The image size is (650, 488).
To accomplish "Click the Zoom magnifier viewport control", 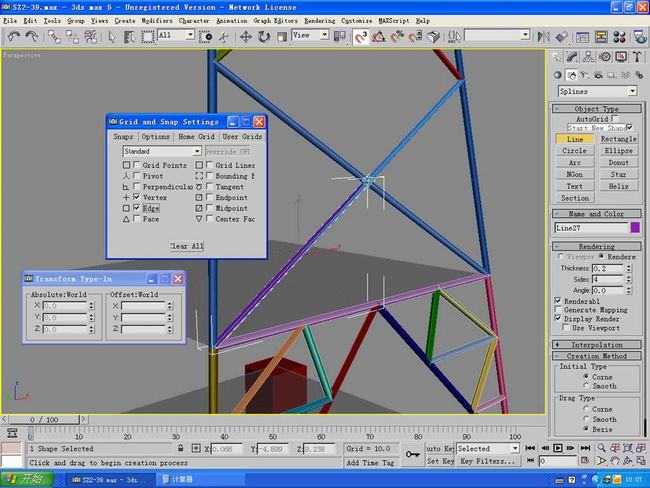I will click(601, 448).
